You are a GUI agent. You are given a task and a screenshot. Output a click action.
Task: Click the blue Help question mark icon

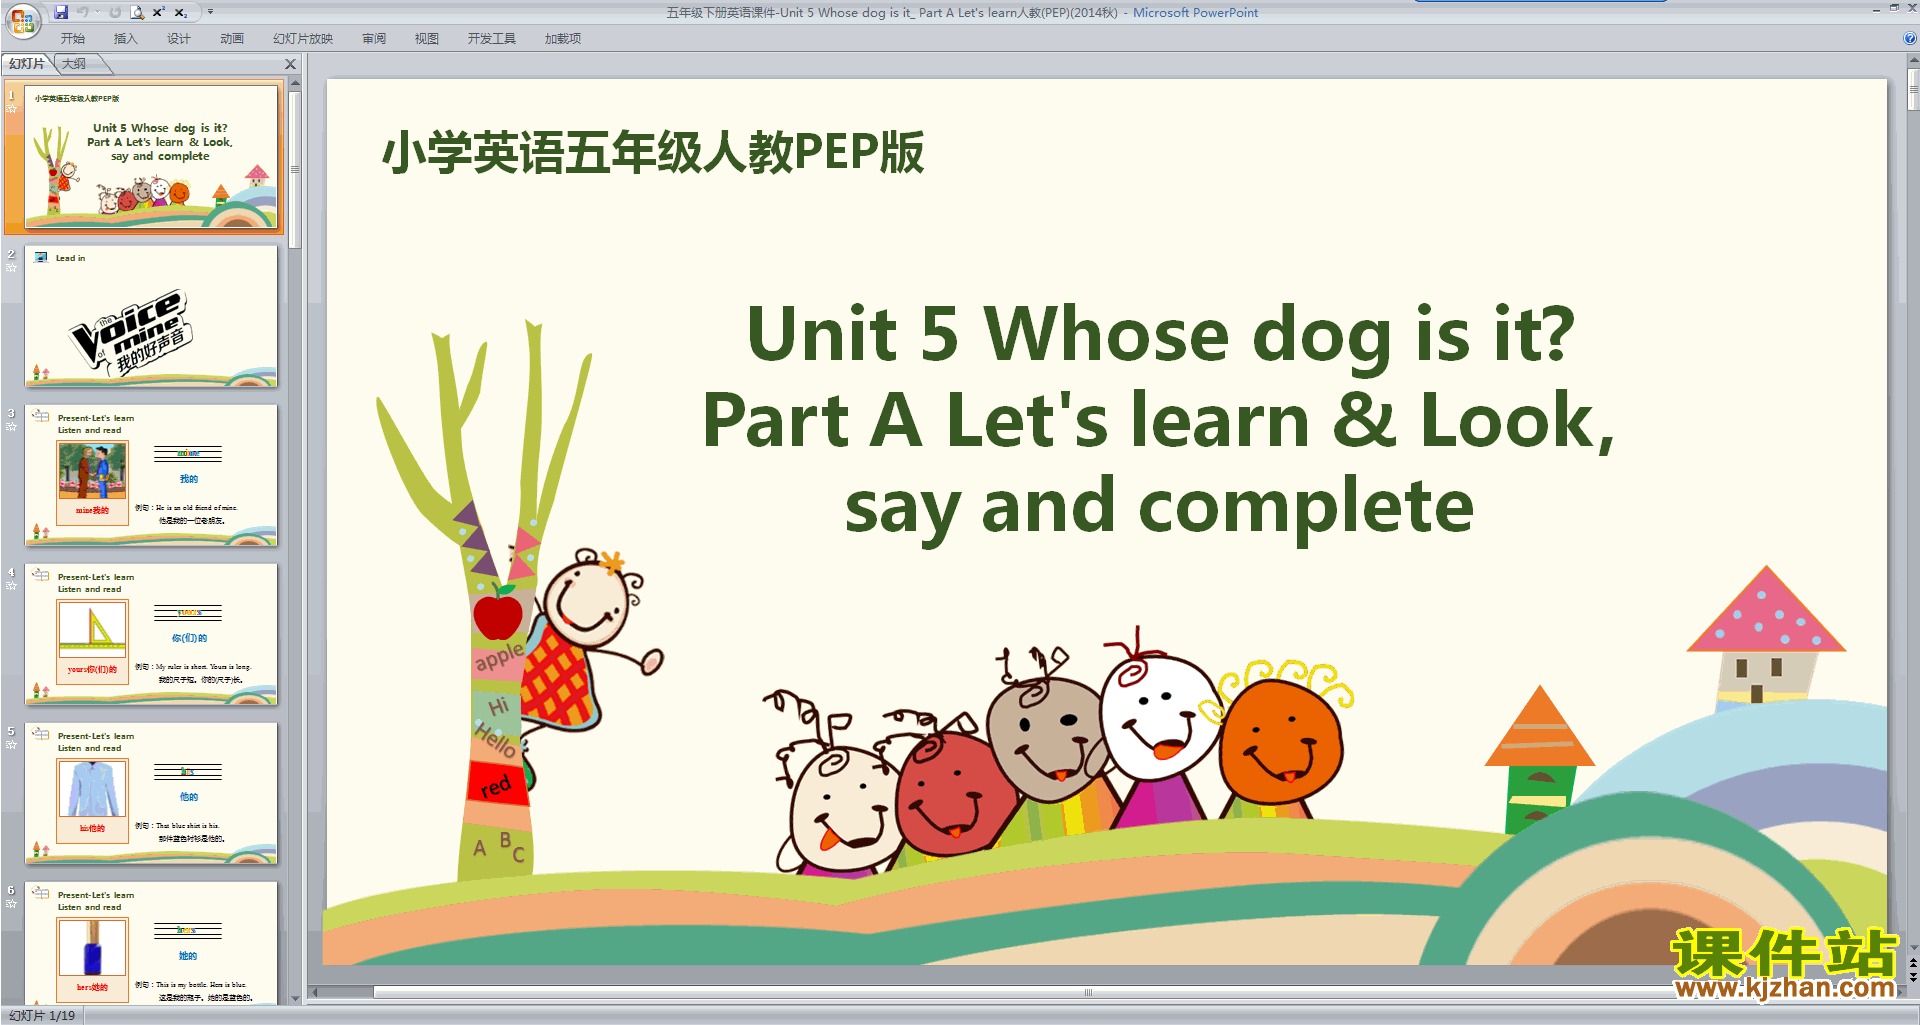point(1910,39)
